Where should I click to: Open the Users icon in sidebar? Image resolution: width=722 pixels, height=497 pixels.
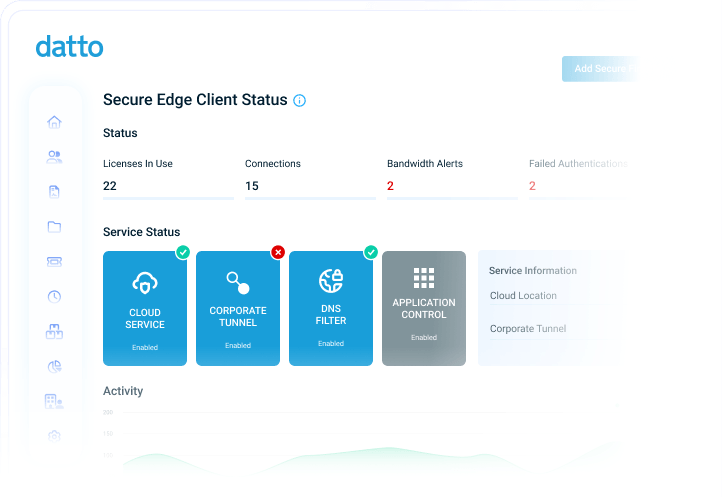[54, 157]
